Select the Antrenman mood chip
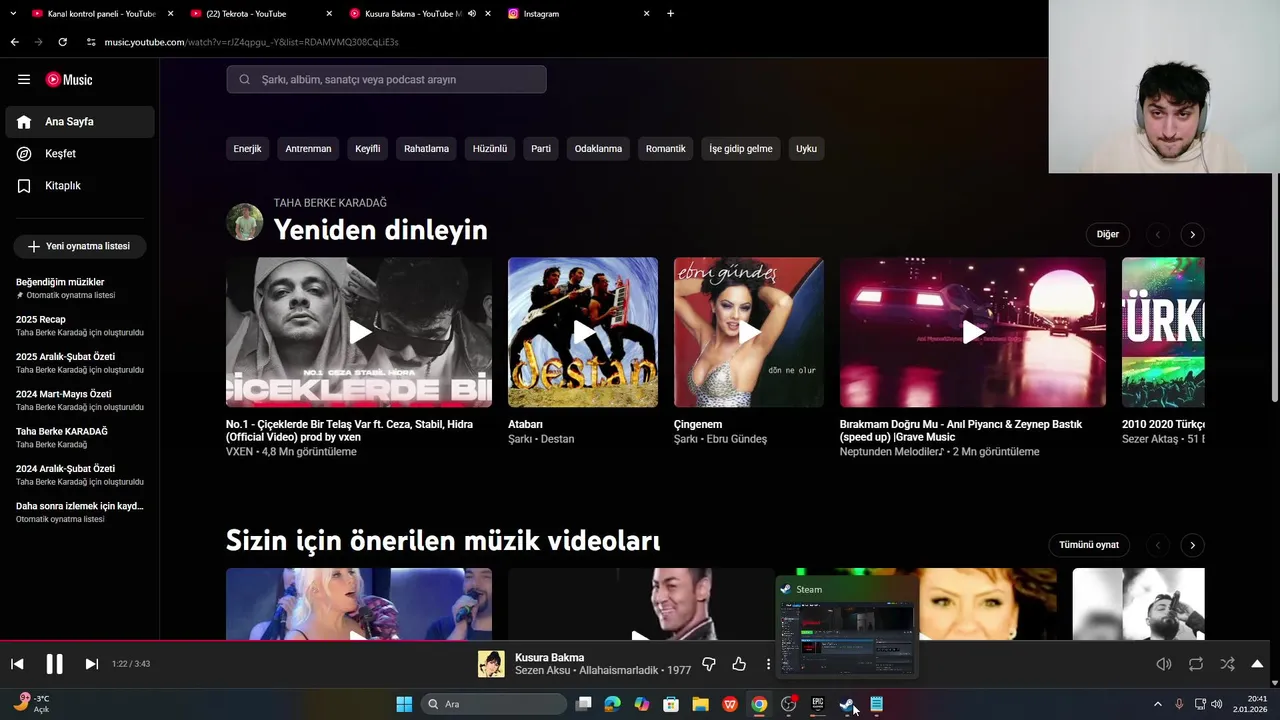Screen dimensions: 1280x720 [x=308, y=149]
